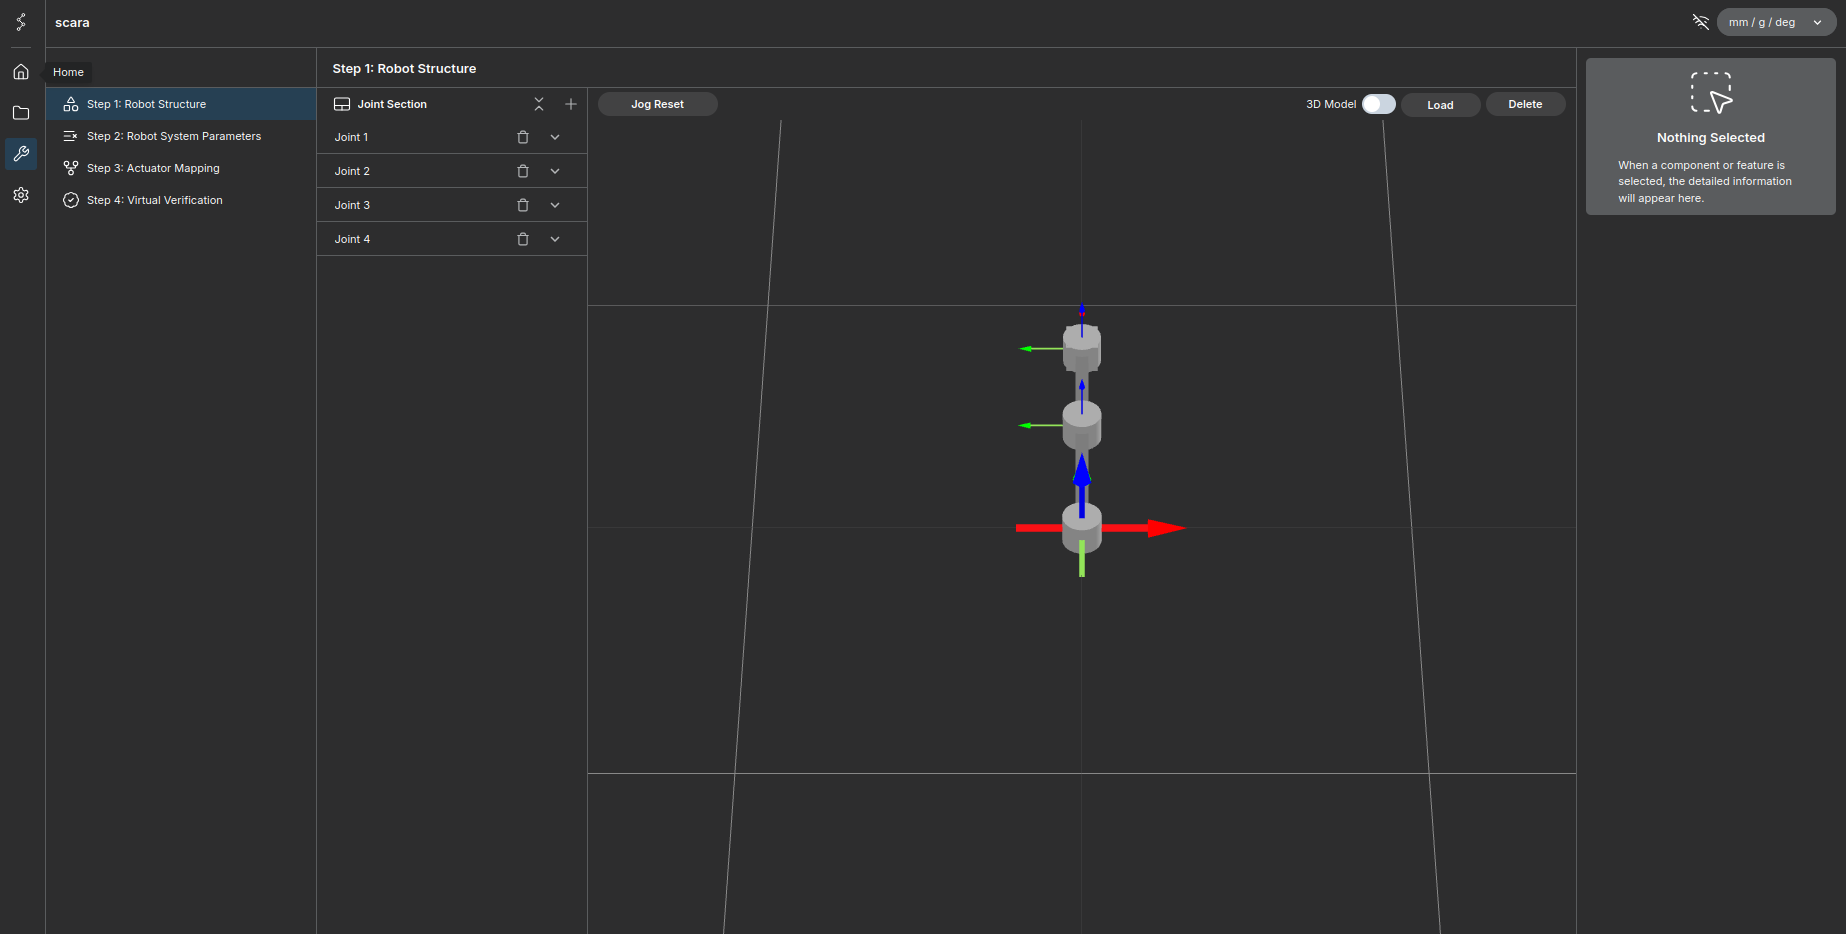The height and width of the screenshot is (934, 1846).
Task: Click the Home icon in the sidebar
Action: click(21, 72)
